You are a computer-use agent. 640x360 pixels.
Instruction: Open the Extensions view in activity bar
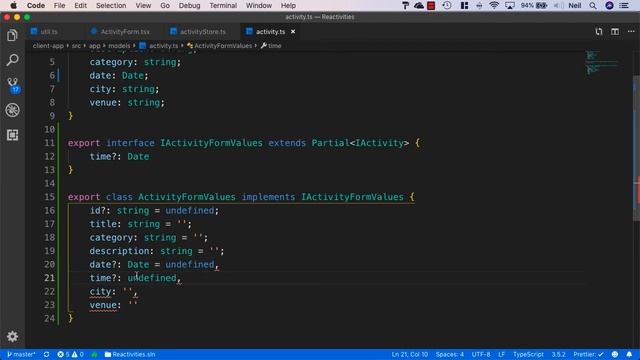pyautogui.click(x=12, y=135)
